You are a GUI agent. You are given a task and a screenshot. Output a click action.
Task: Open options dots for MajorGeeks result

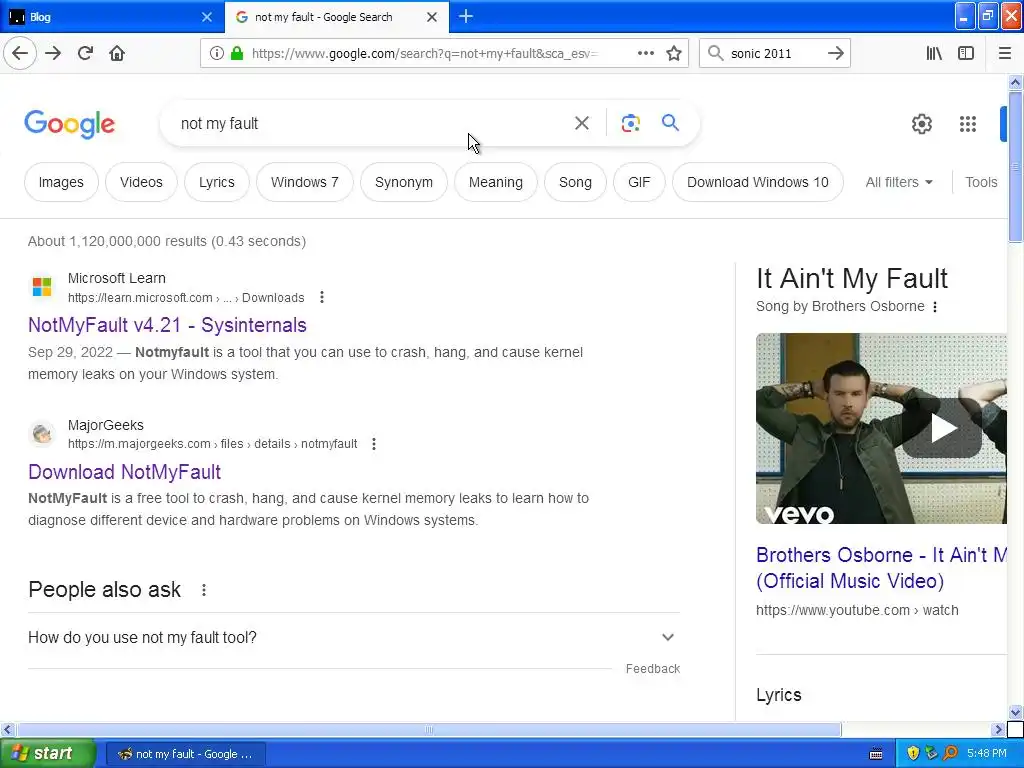[374, 443]
